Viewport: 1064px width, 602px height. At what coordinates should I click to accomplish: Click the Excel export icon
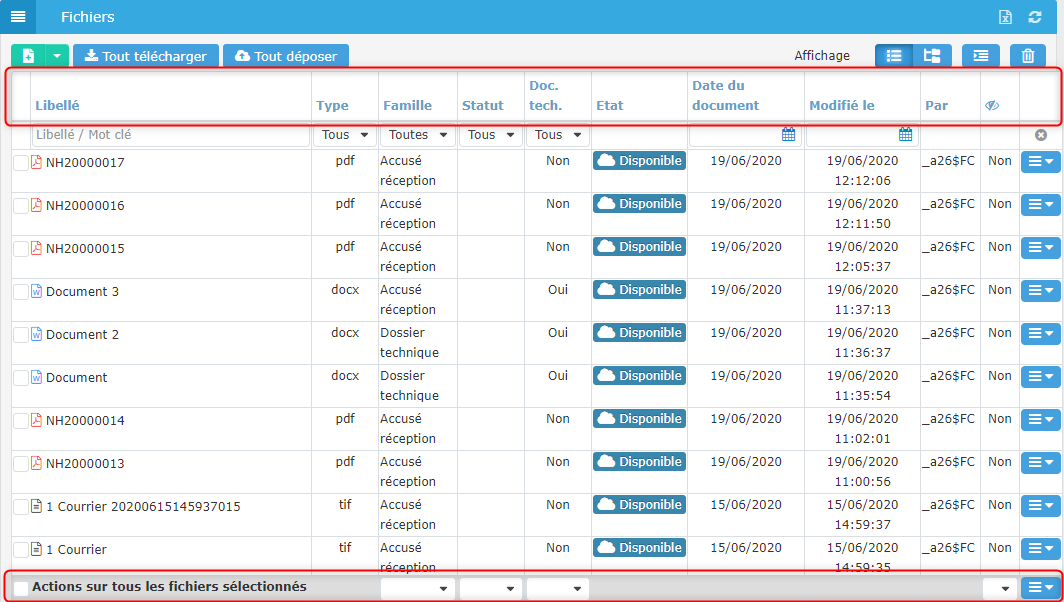(1006, 17)
